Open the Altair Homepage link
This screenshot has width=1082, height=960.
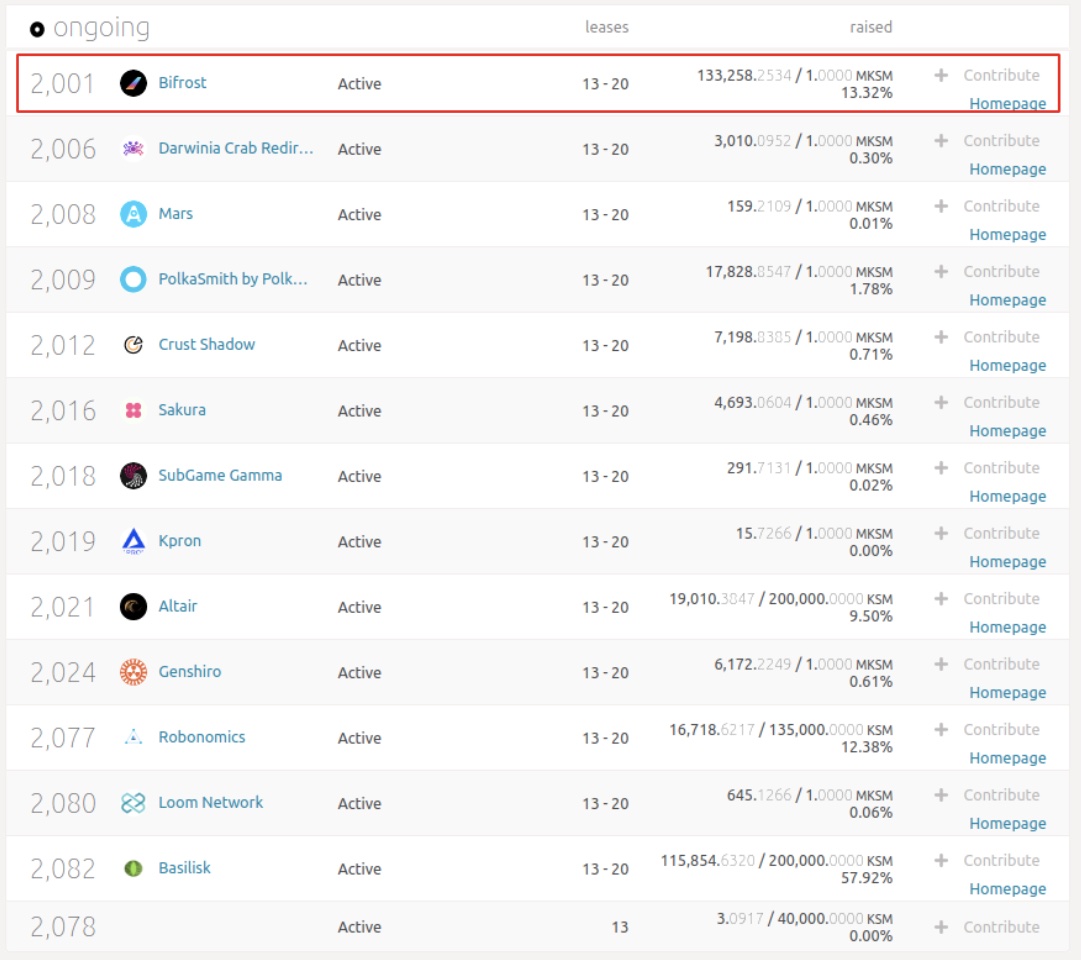tap(1007, 627)
